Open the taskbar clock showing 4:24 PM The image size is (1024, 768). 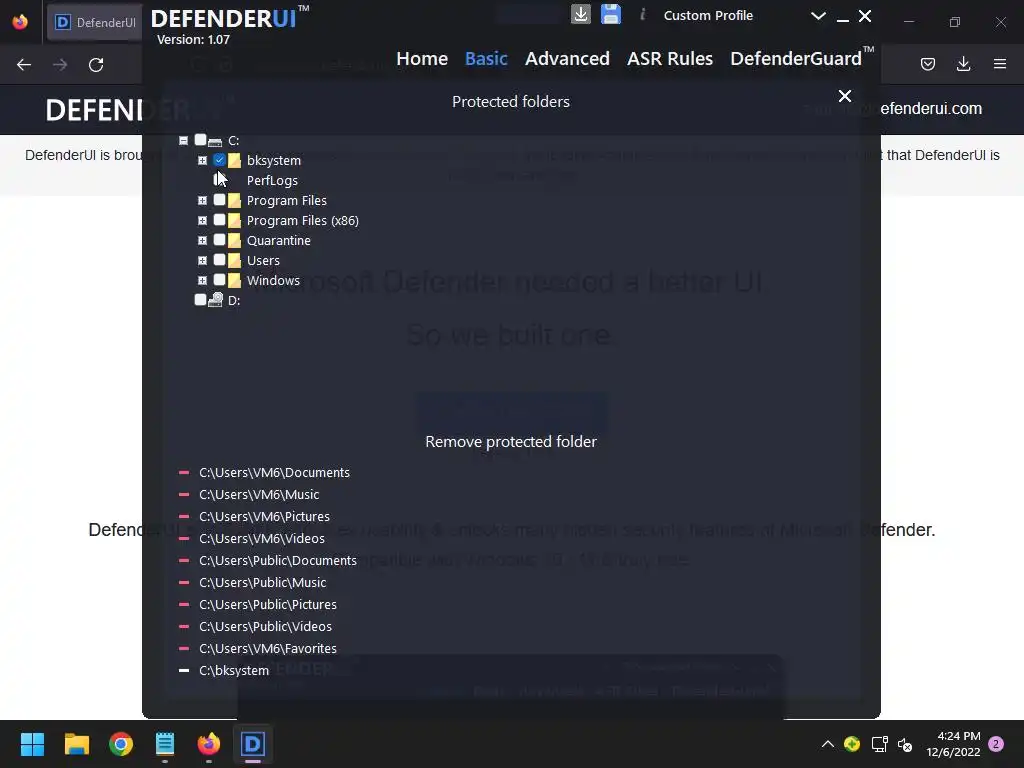(x=953, y=744)
